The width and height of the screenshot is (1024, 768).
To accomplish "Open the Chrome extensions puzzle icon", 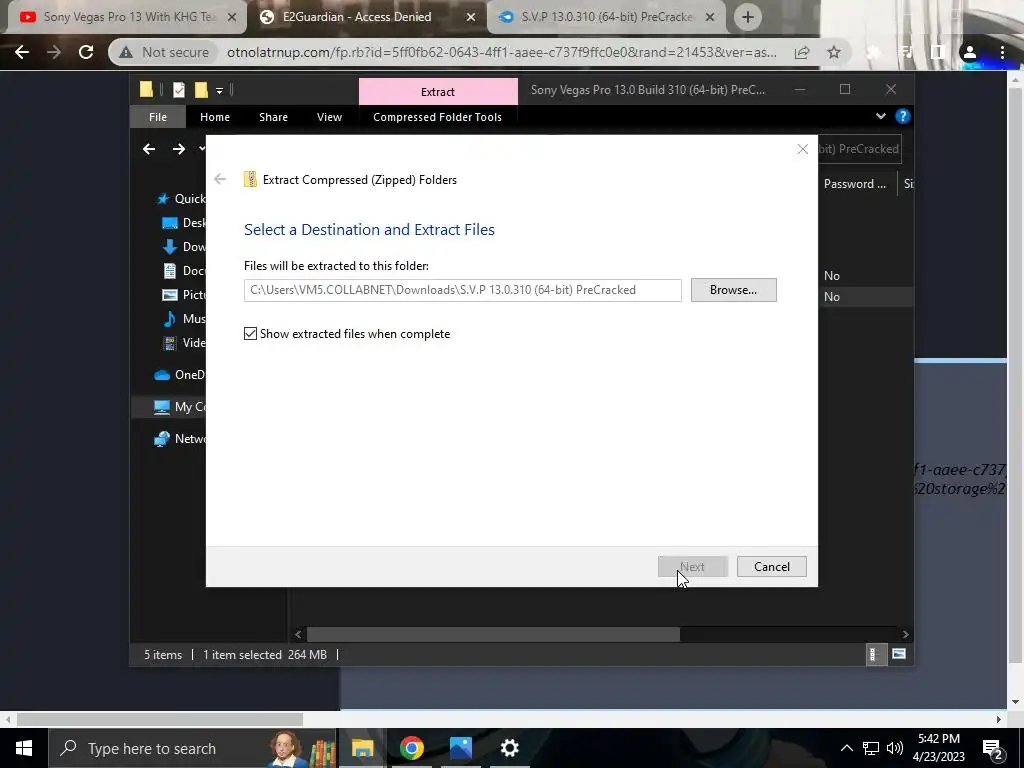I will [874, 52].
